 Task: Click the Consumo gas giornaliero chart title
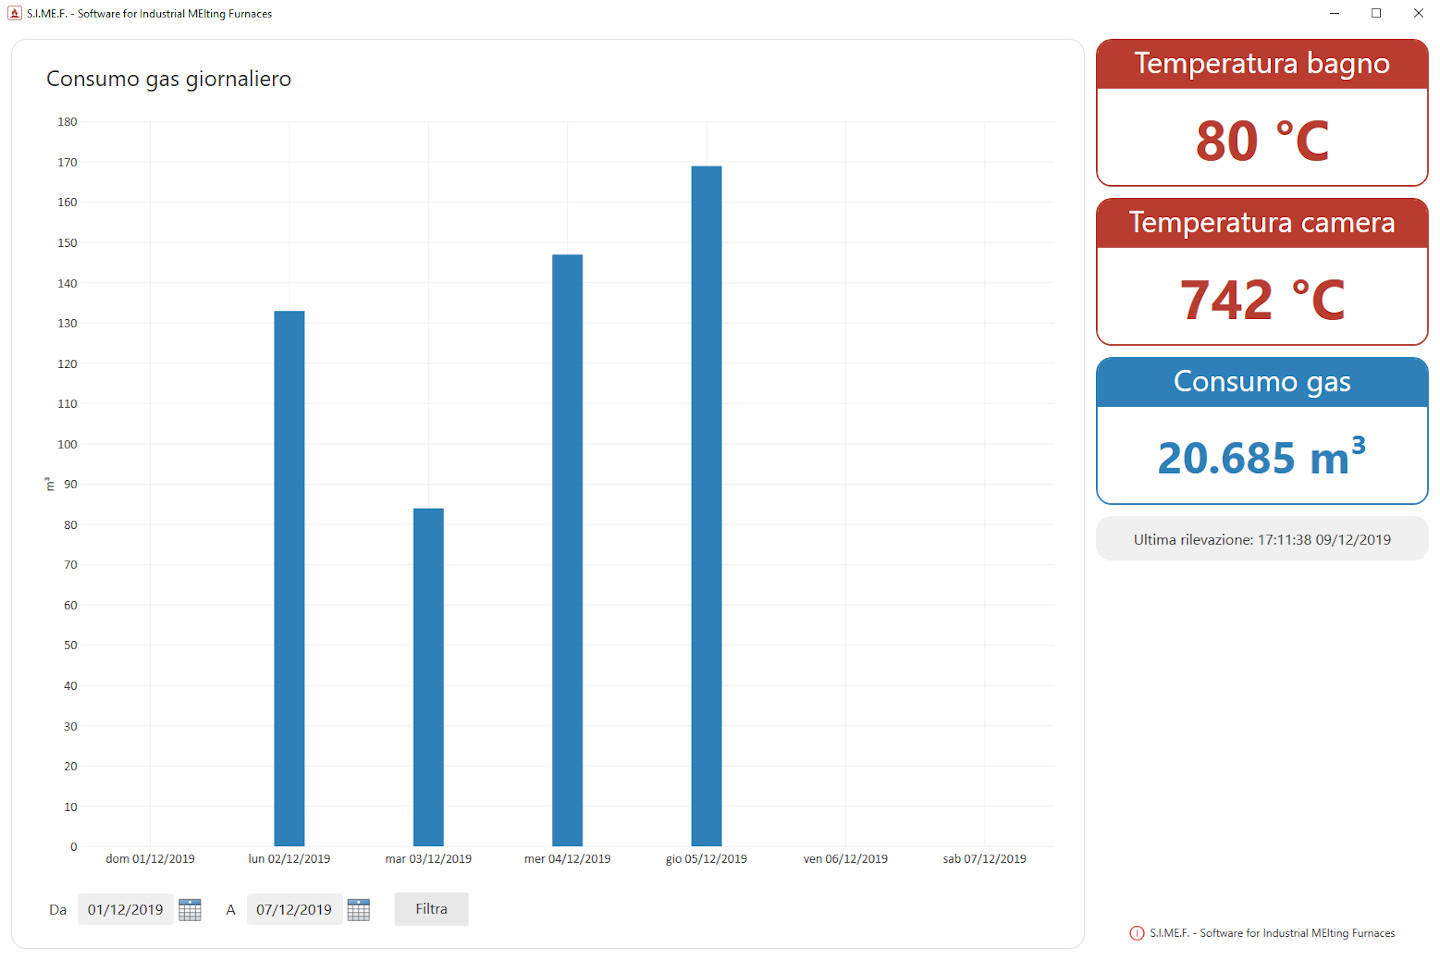pyautogui.click(x=169, y=79)
